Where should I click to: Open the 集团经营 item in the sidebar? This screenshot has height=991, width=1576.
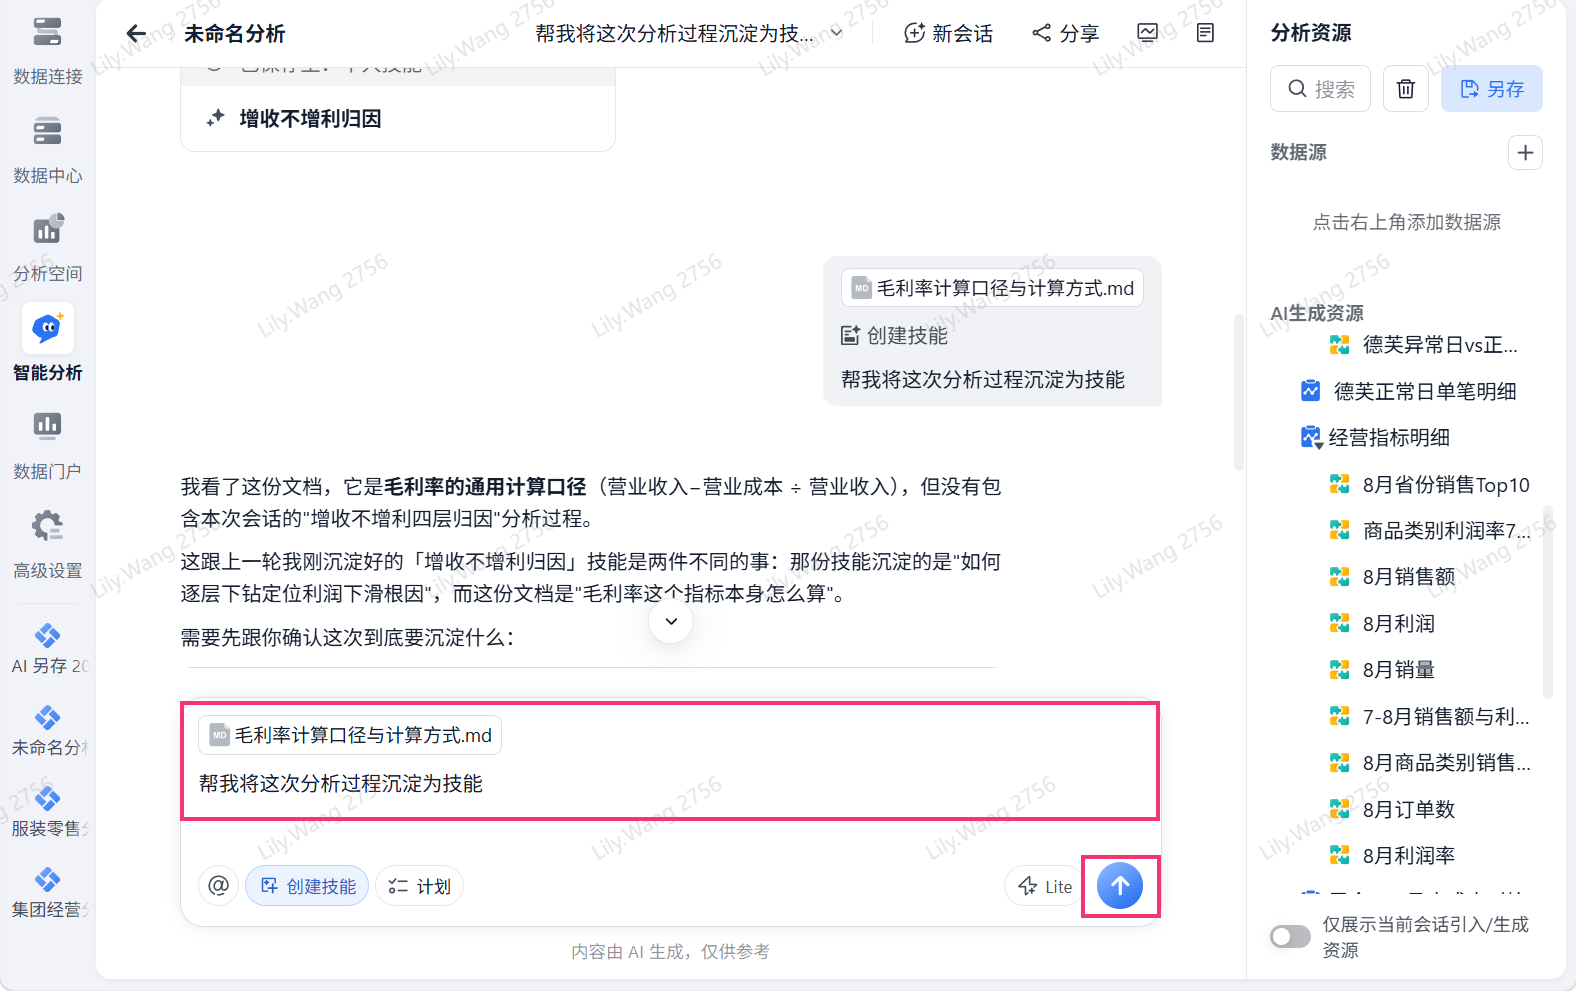(x=47, y=894)
